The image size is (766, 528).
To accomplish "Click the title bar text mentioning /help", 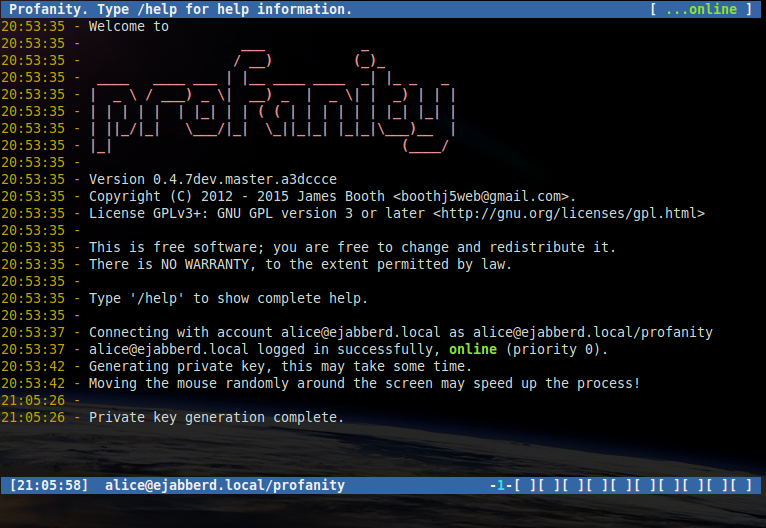I will (180, 9).
